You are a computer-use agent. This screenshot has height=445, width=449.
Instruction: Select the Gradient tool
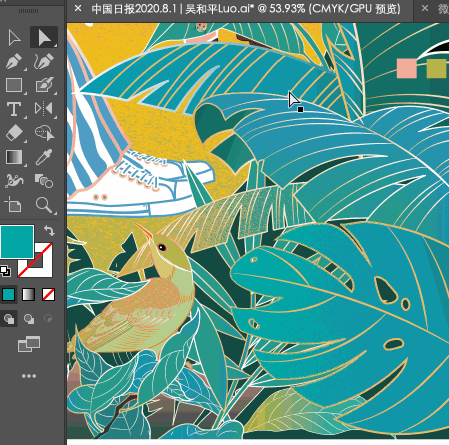click(14, 157)
